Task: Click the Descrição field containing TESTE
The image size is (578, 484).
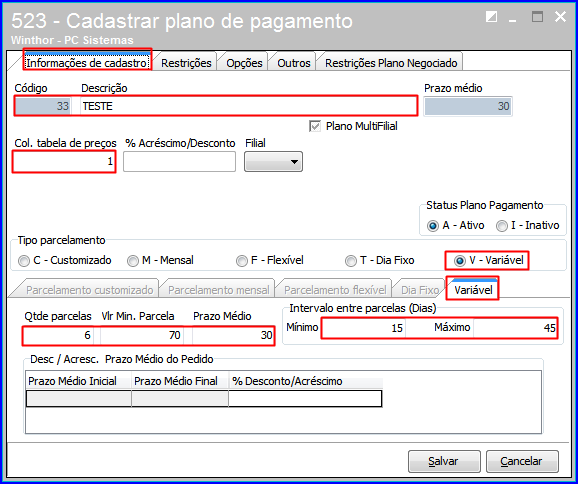Action: pyautogui.click(x=249, y=106)
